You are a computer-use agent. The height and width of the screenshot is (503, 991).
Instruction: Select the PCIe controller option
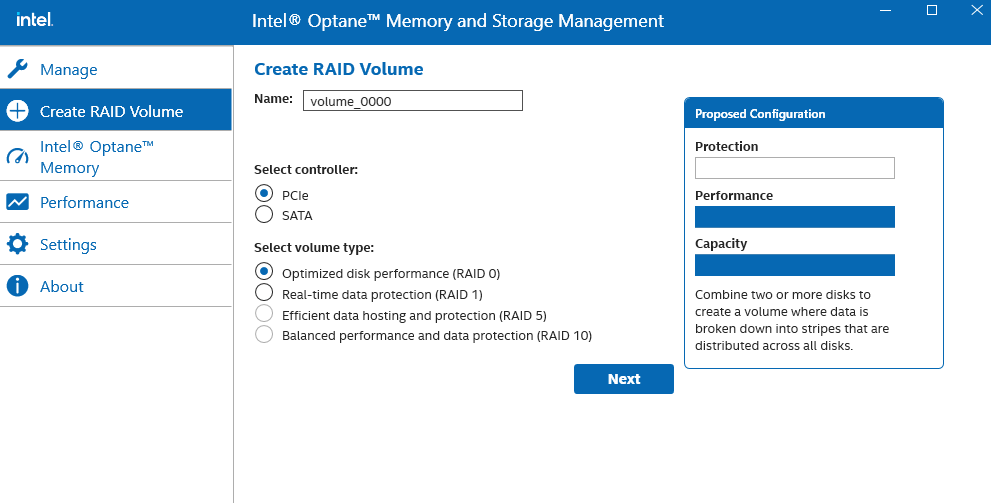264,193
